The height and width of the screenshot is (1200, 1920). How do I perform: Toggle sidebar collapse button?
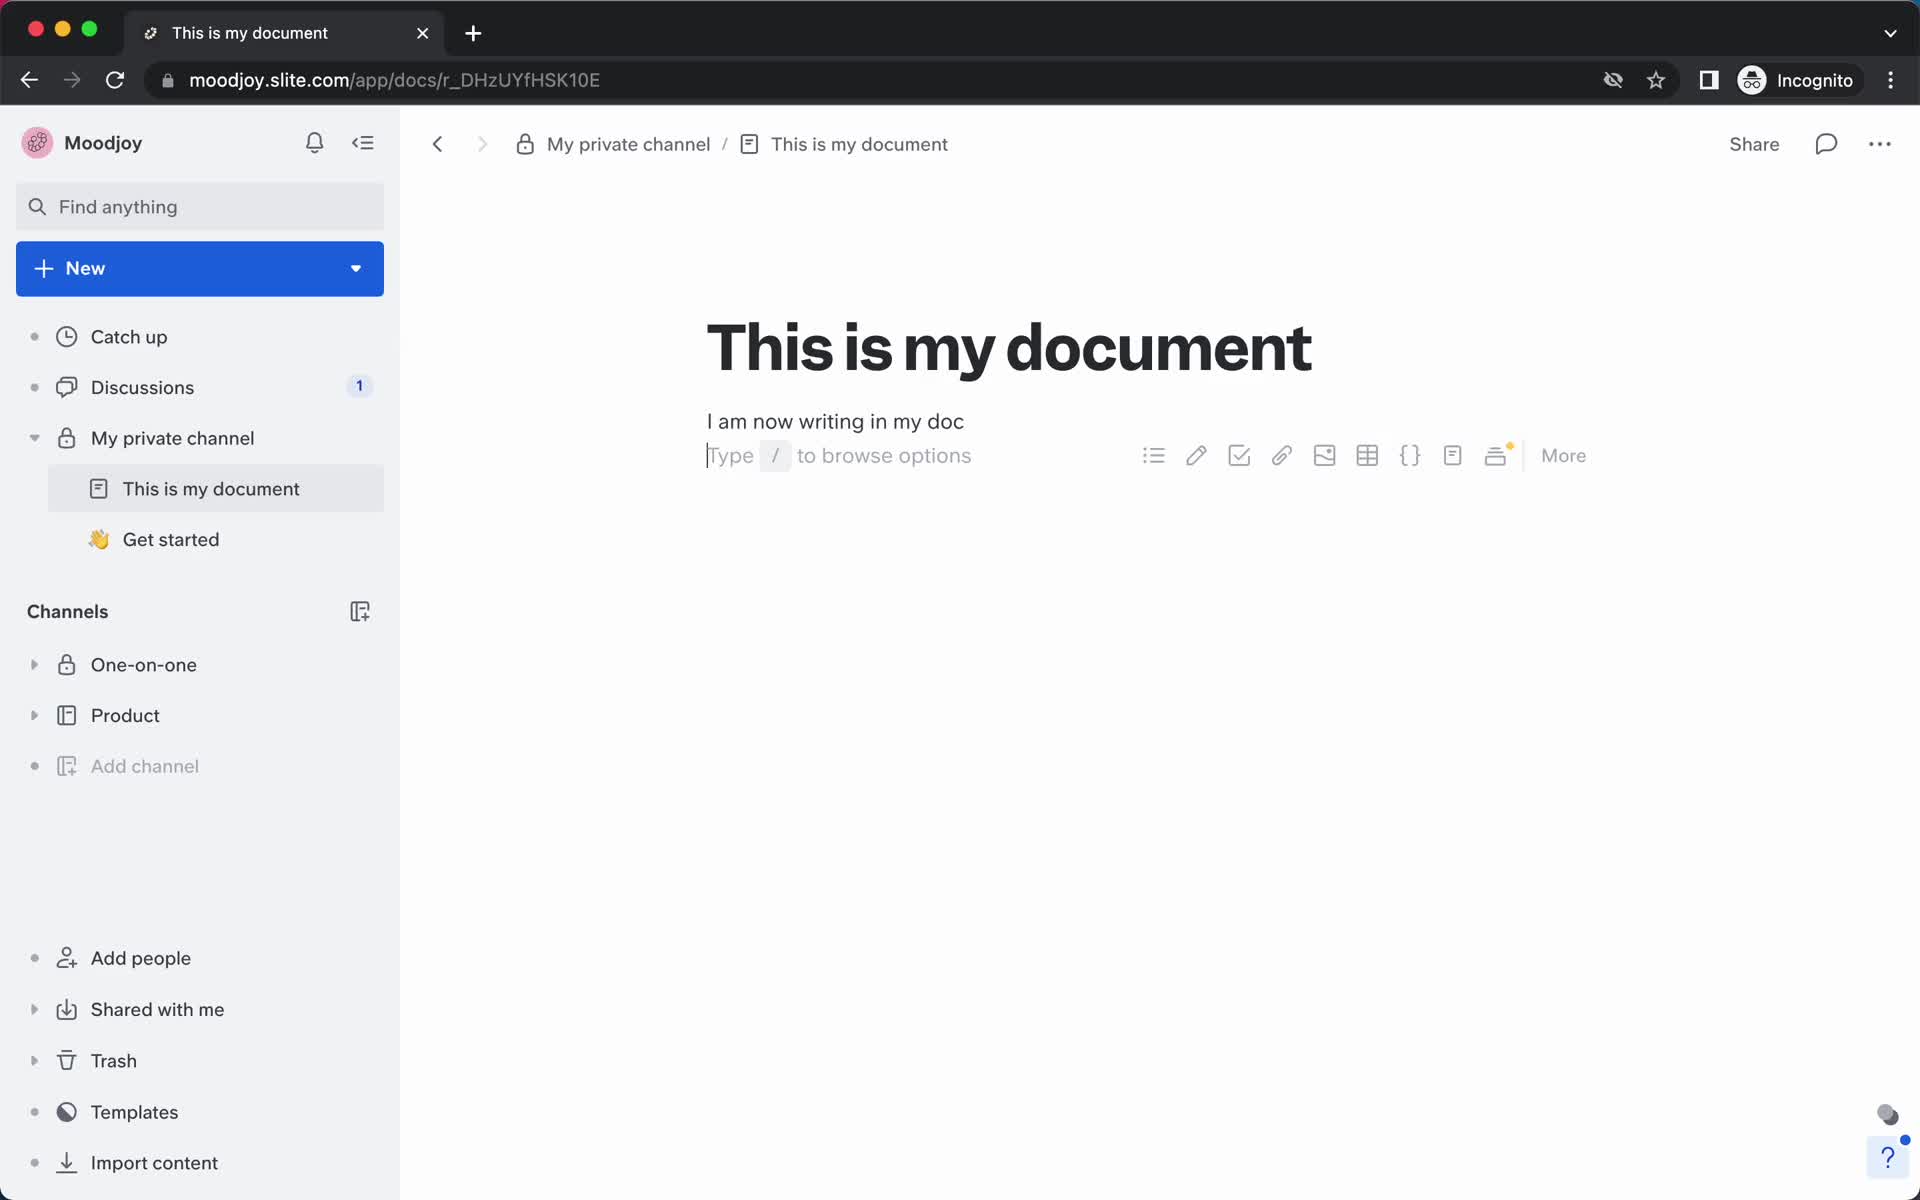coord(364,142)
